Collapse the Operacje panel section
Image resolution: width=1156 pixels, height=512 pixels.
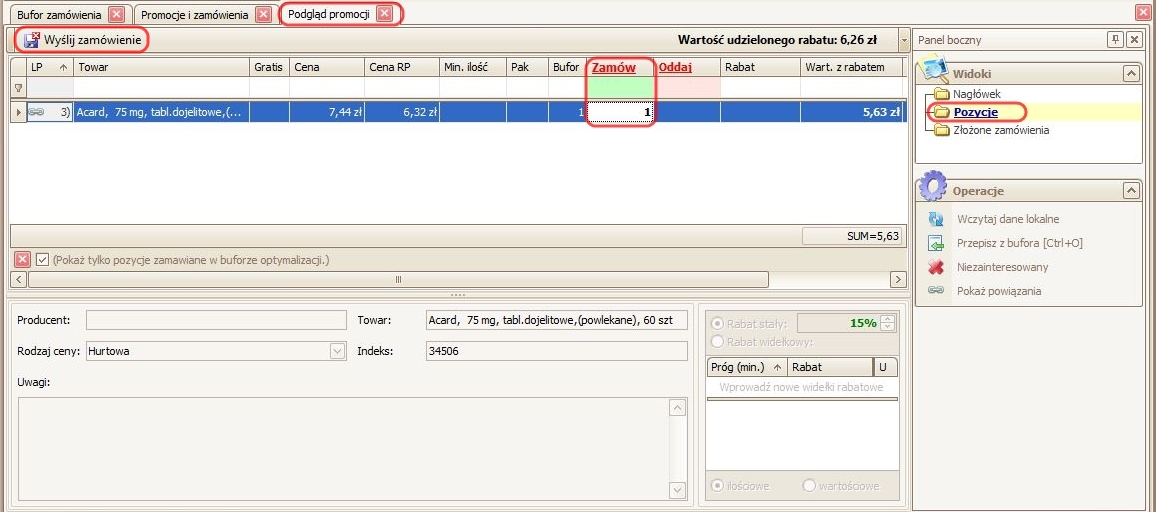(x=1130, y=190)
